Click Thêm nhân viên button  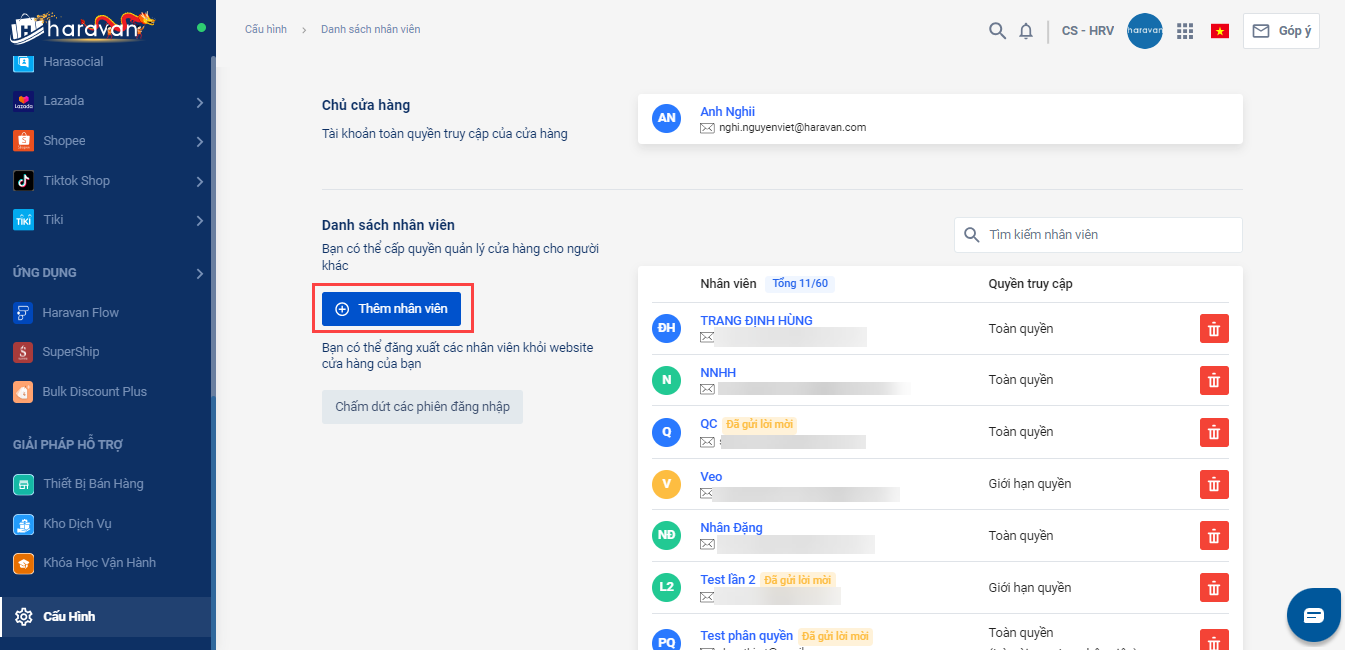click(391, 309)
